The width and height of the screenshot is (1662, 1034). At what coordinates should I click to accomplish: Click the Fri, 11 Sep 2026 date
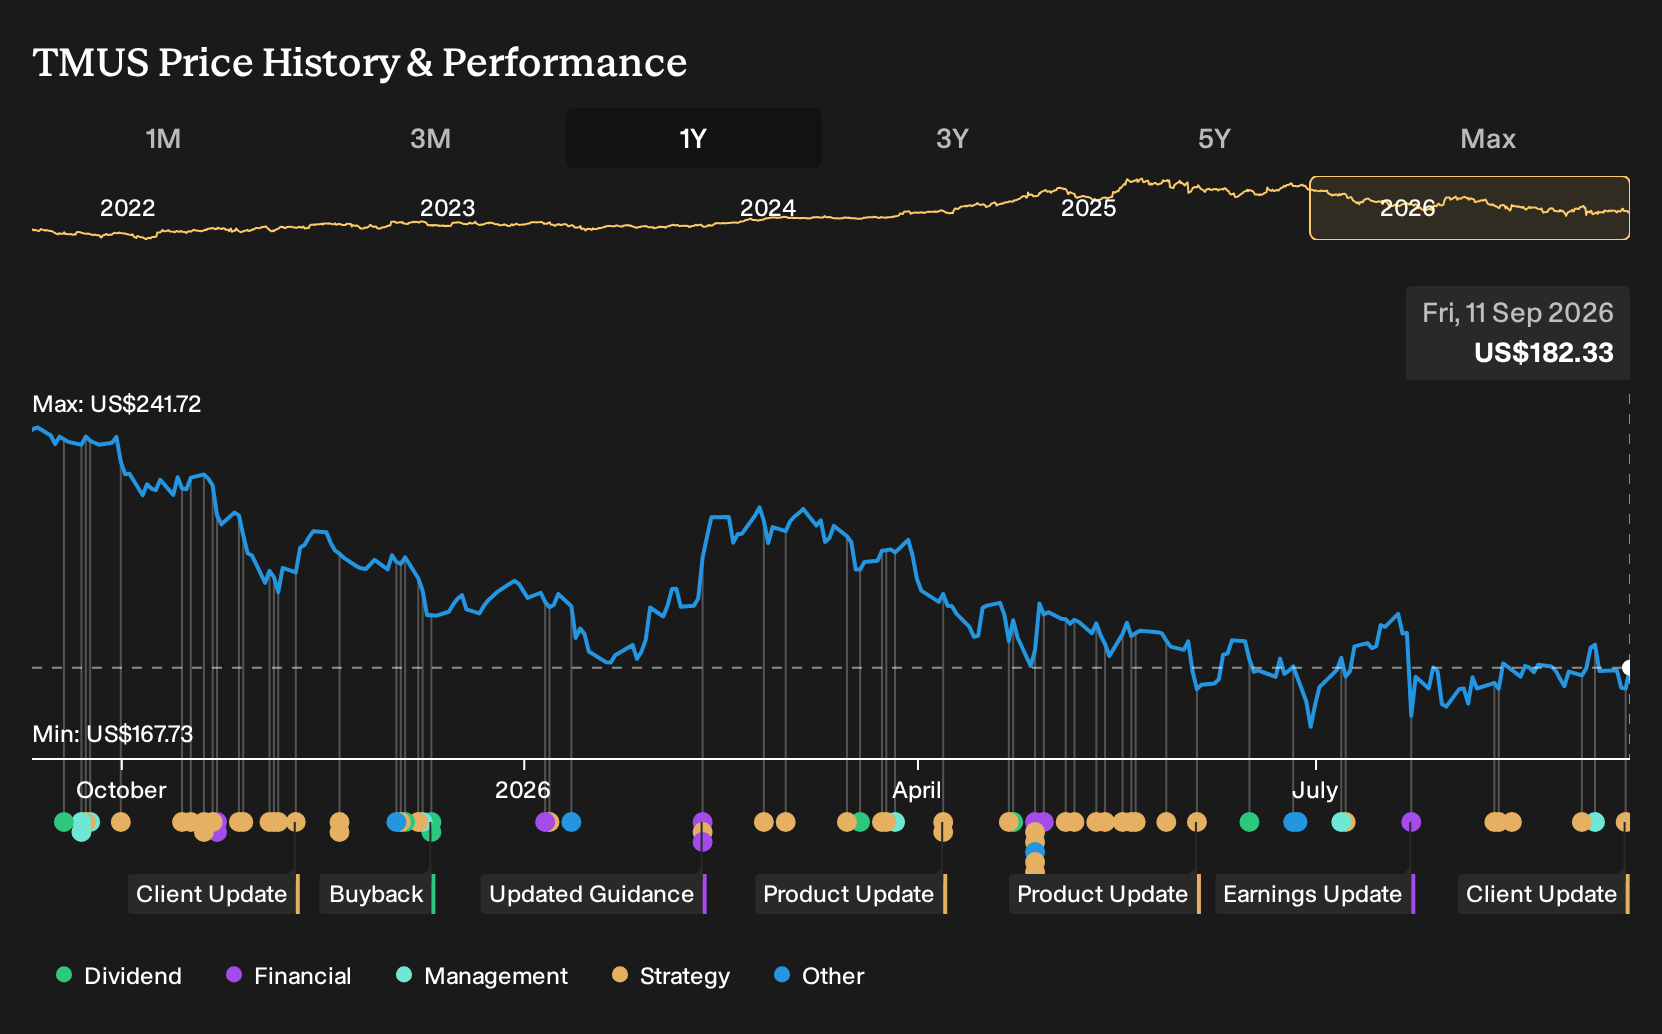(1518, 313)
